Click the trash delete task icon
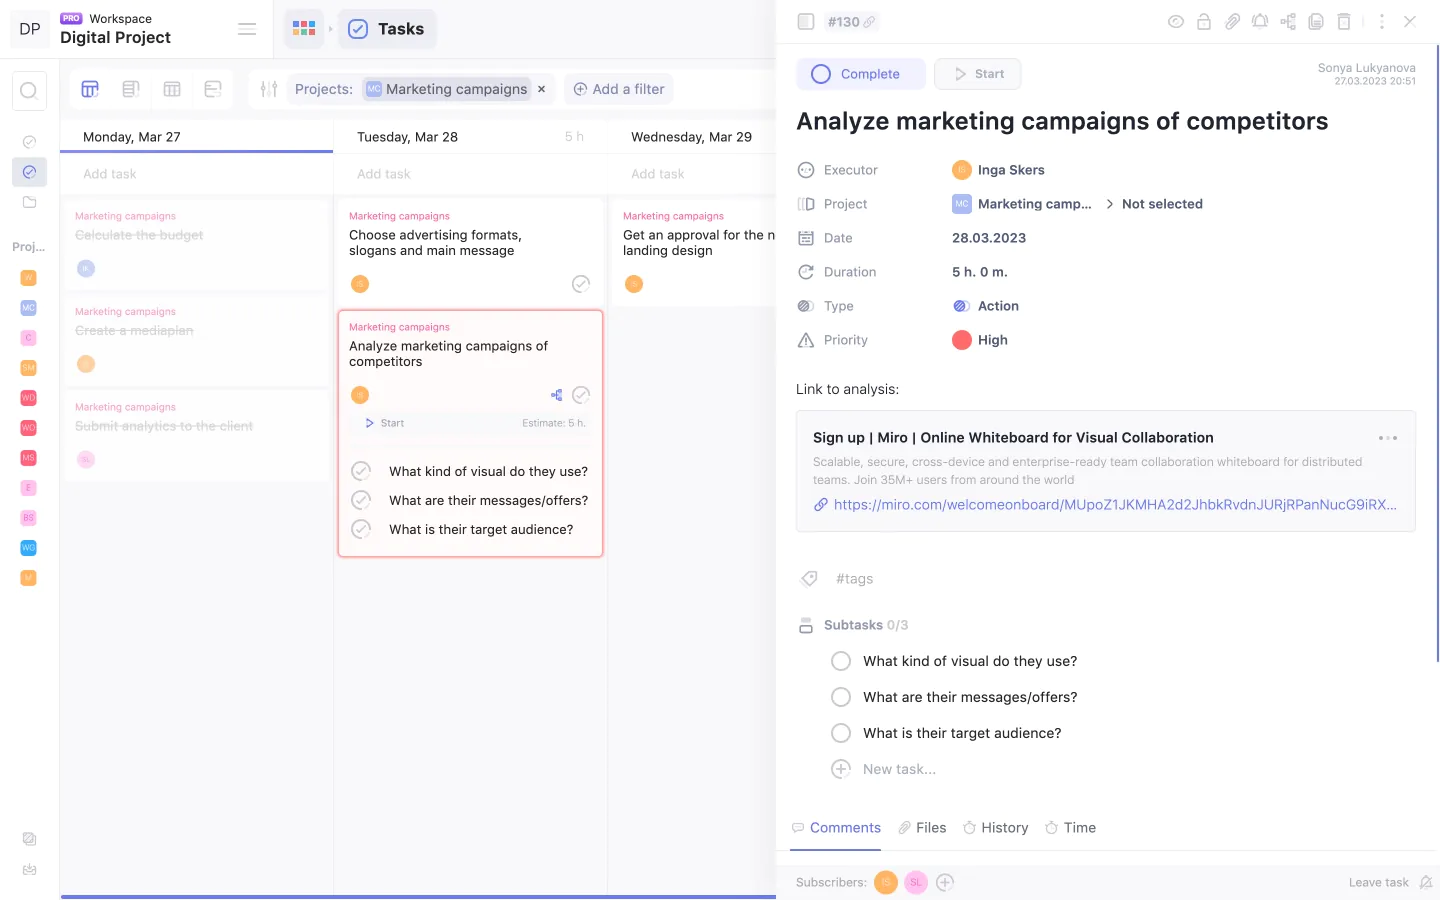Screen dimensions: 1440x900 point(1344,21)
